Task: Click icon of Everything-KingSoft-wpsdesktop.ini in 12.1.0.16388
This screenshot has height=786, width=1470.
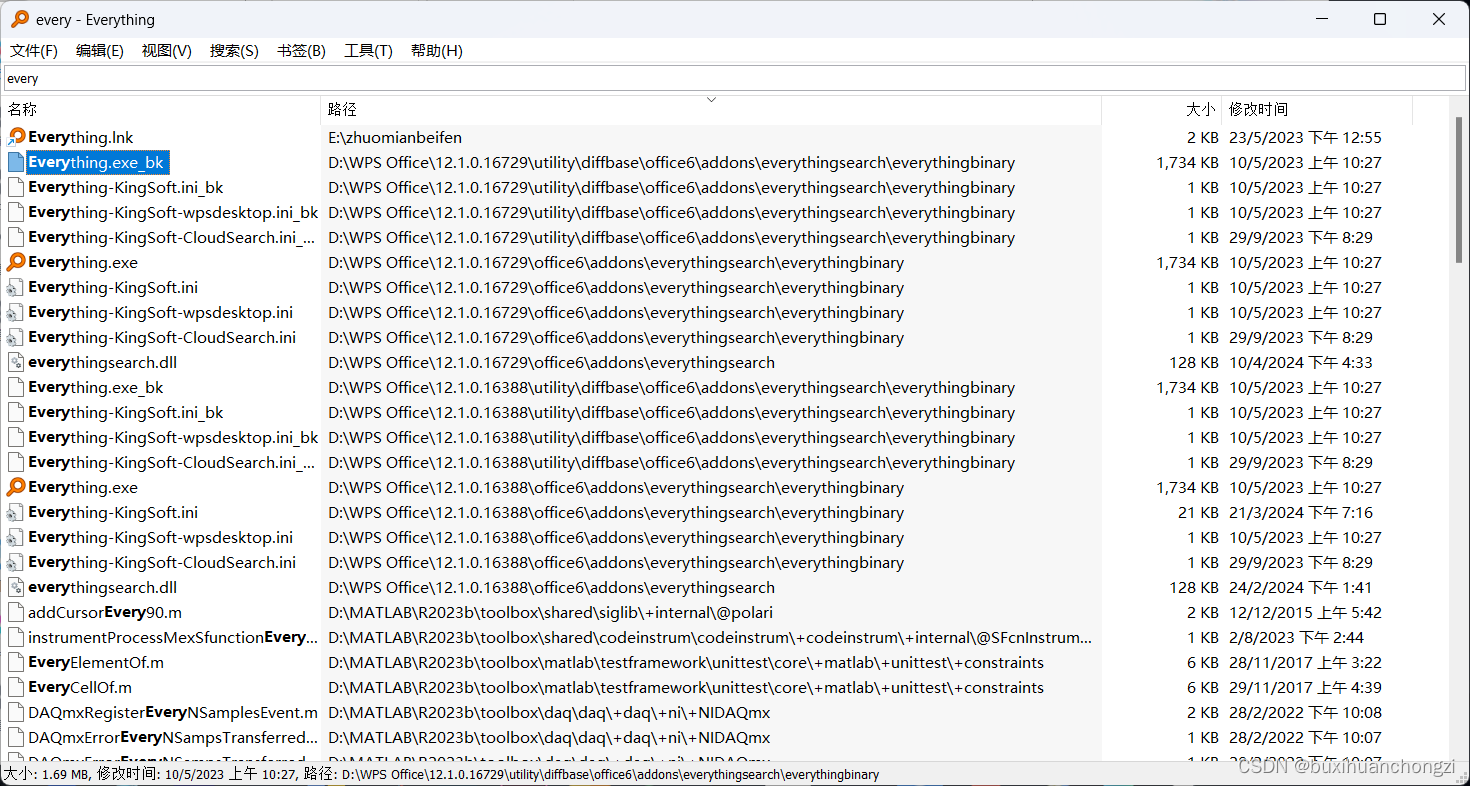Action: [x=16, y=537]
